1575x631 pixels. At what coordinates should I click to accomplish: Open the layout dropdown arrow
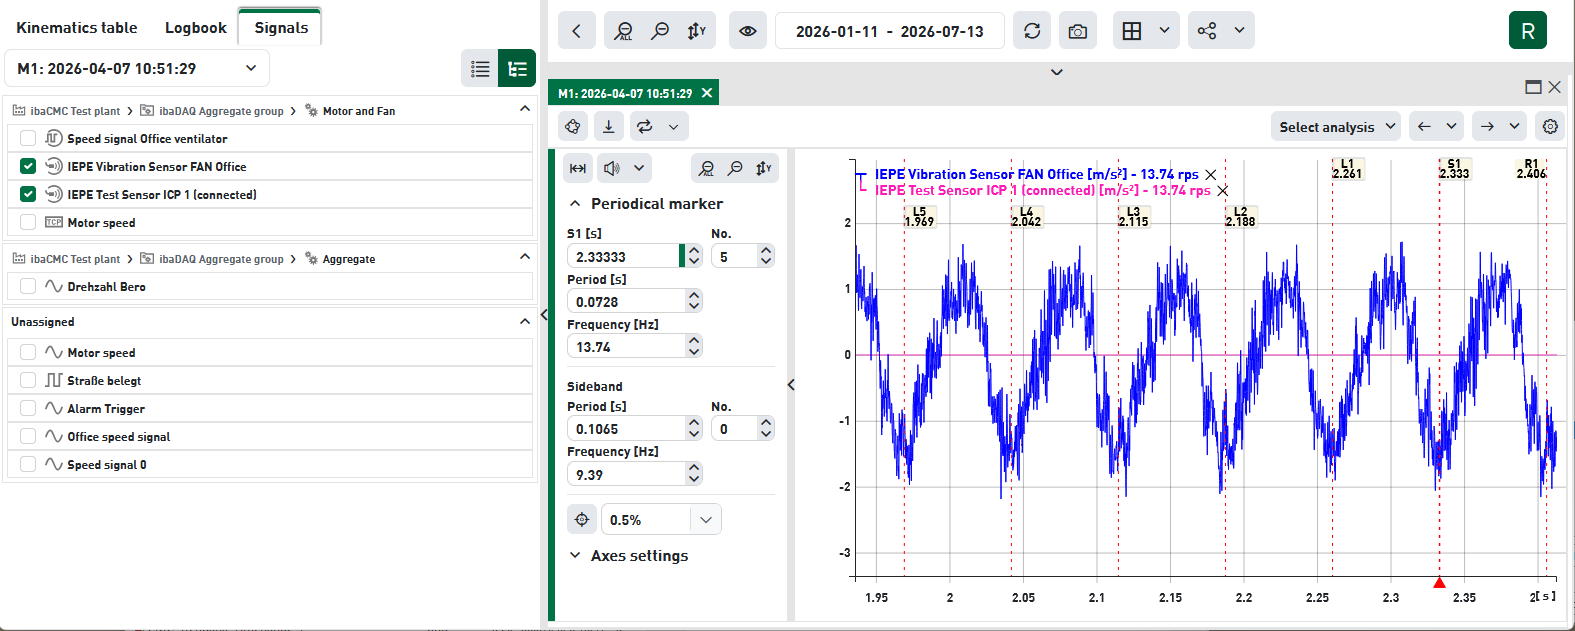coord(1164,31)
